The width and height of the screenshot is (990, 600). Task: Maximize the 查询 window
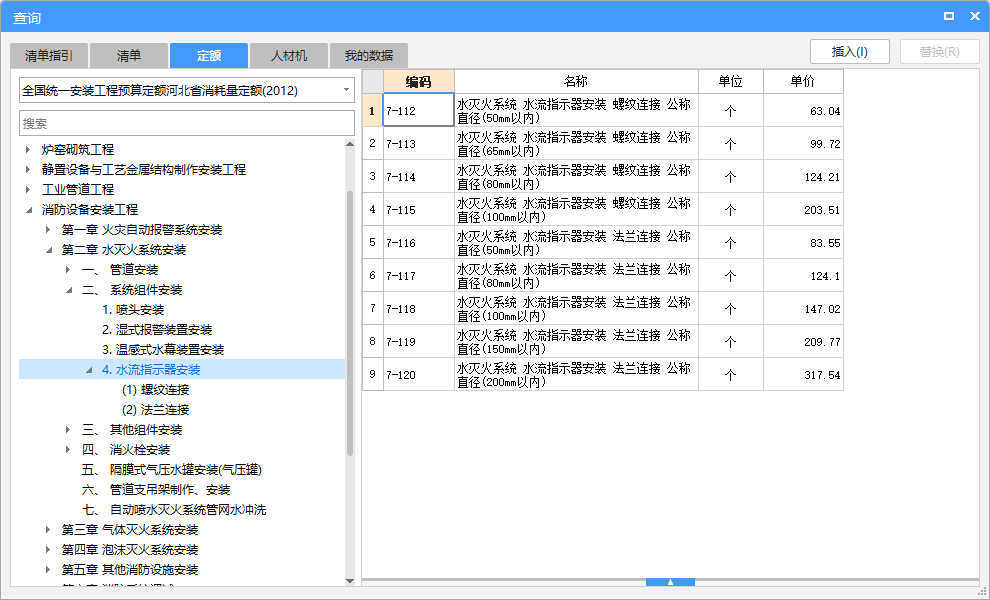[948, 16]
